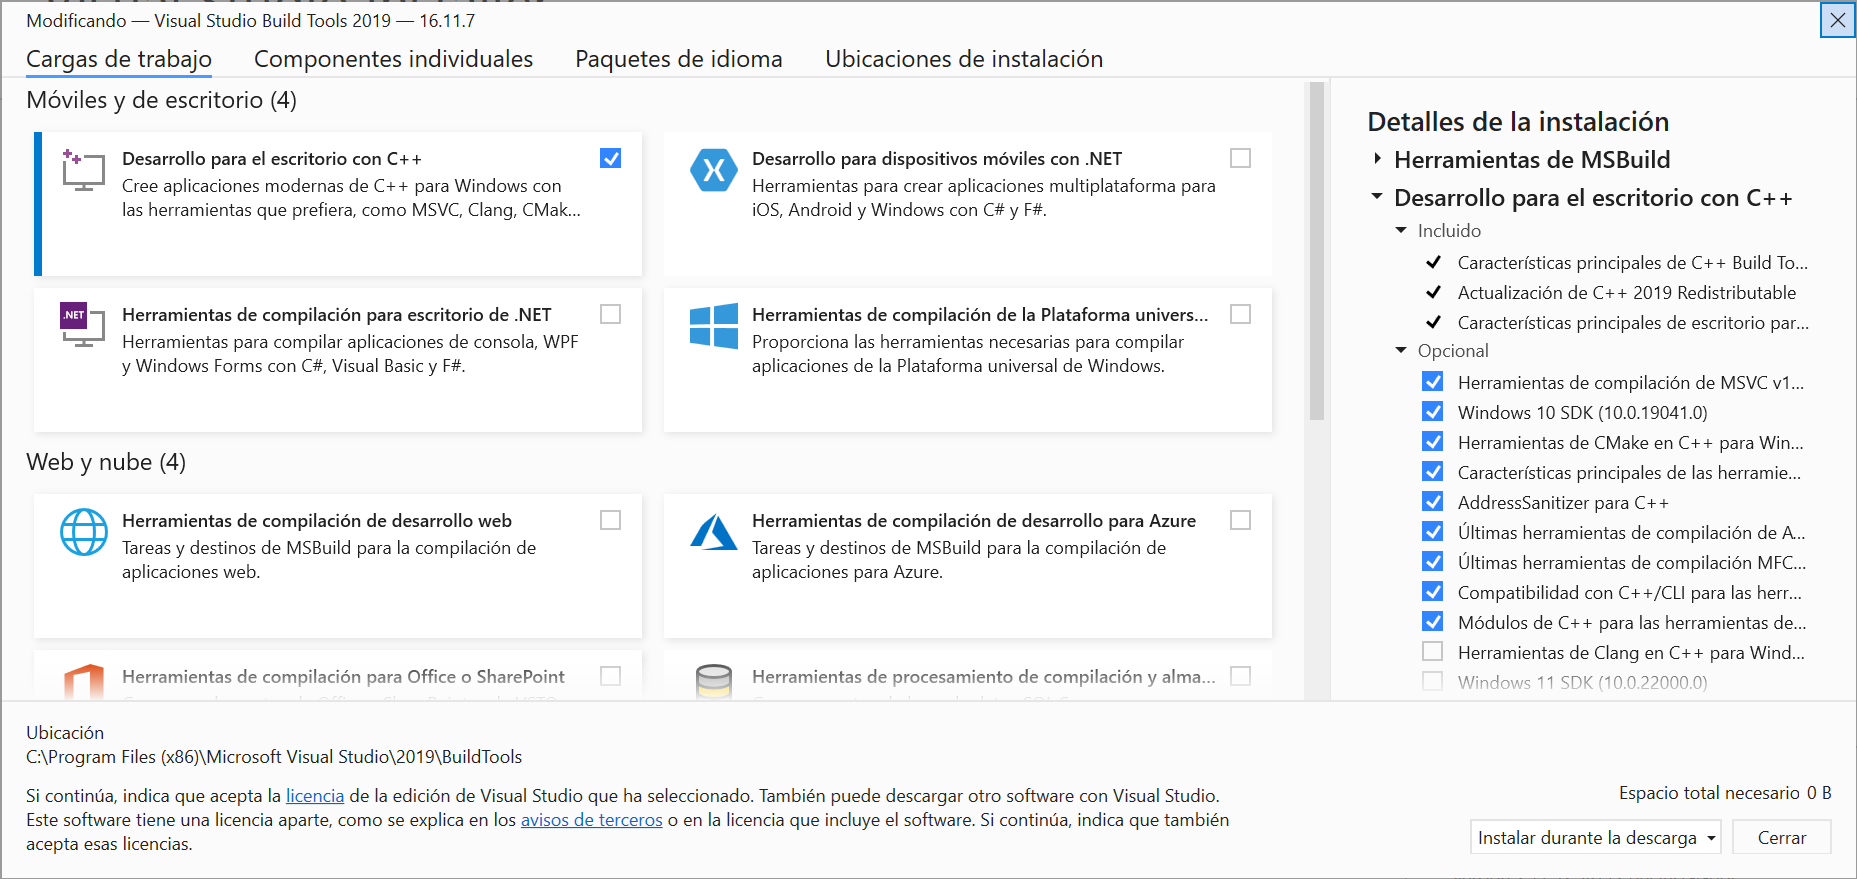Screen dimensions: 1857x879
Task: Open the Paquetes de idioma tab
Action: click(679, 59)
